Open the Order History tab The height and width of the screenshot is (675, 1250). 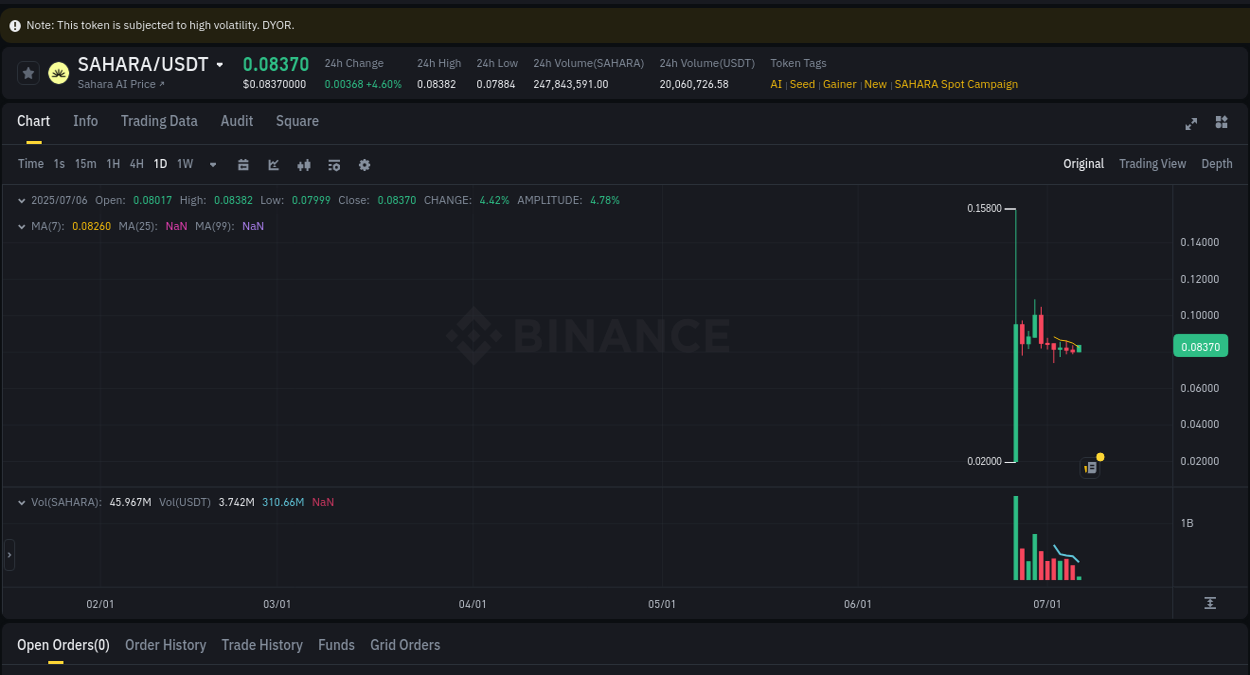pos(165,645)
